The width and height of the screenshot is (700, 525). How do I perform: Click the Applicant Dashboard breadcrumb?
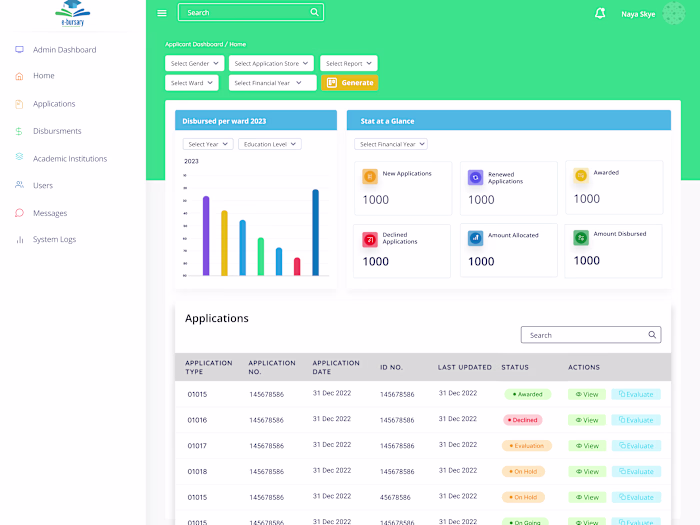(x=194, y=44)
